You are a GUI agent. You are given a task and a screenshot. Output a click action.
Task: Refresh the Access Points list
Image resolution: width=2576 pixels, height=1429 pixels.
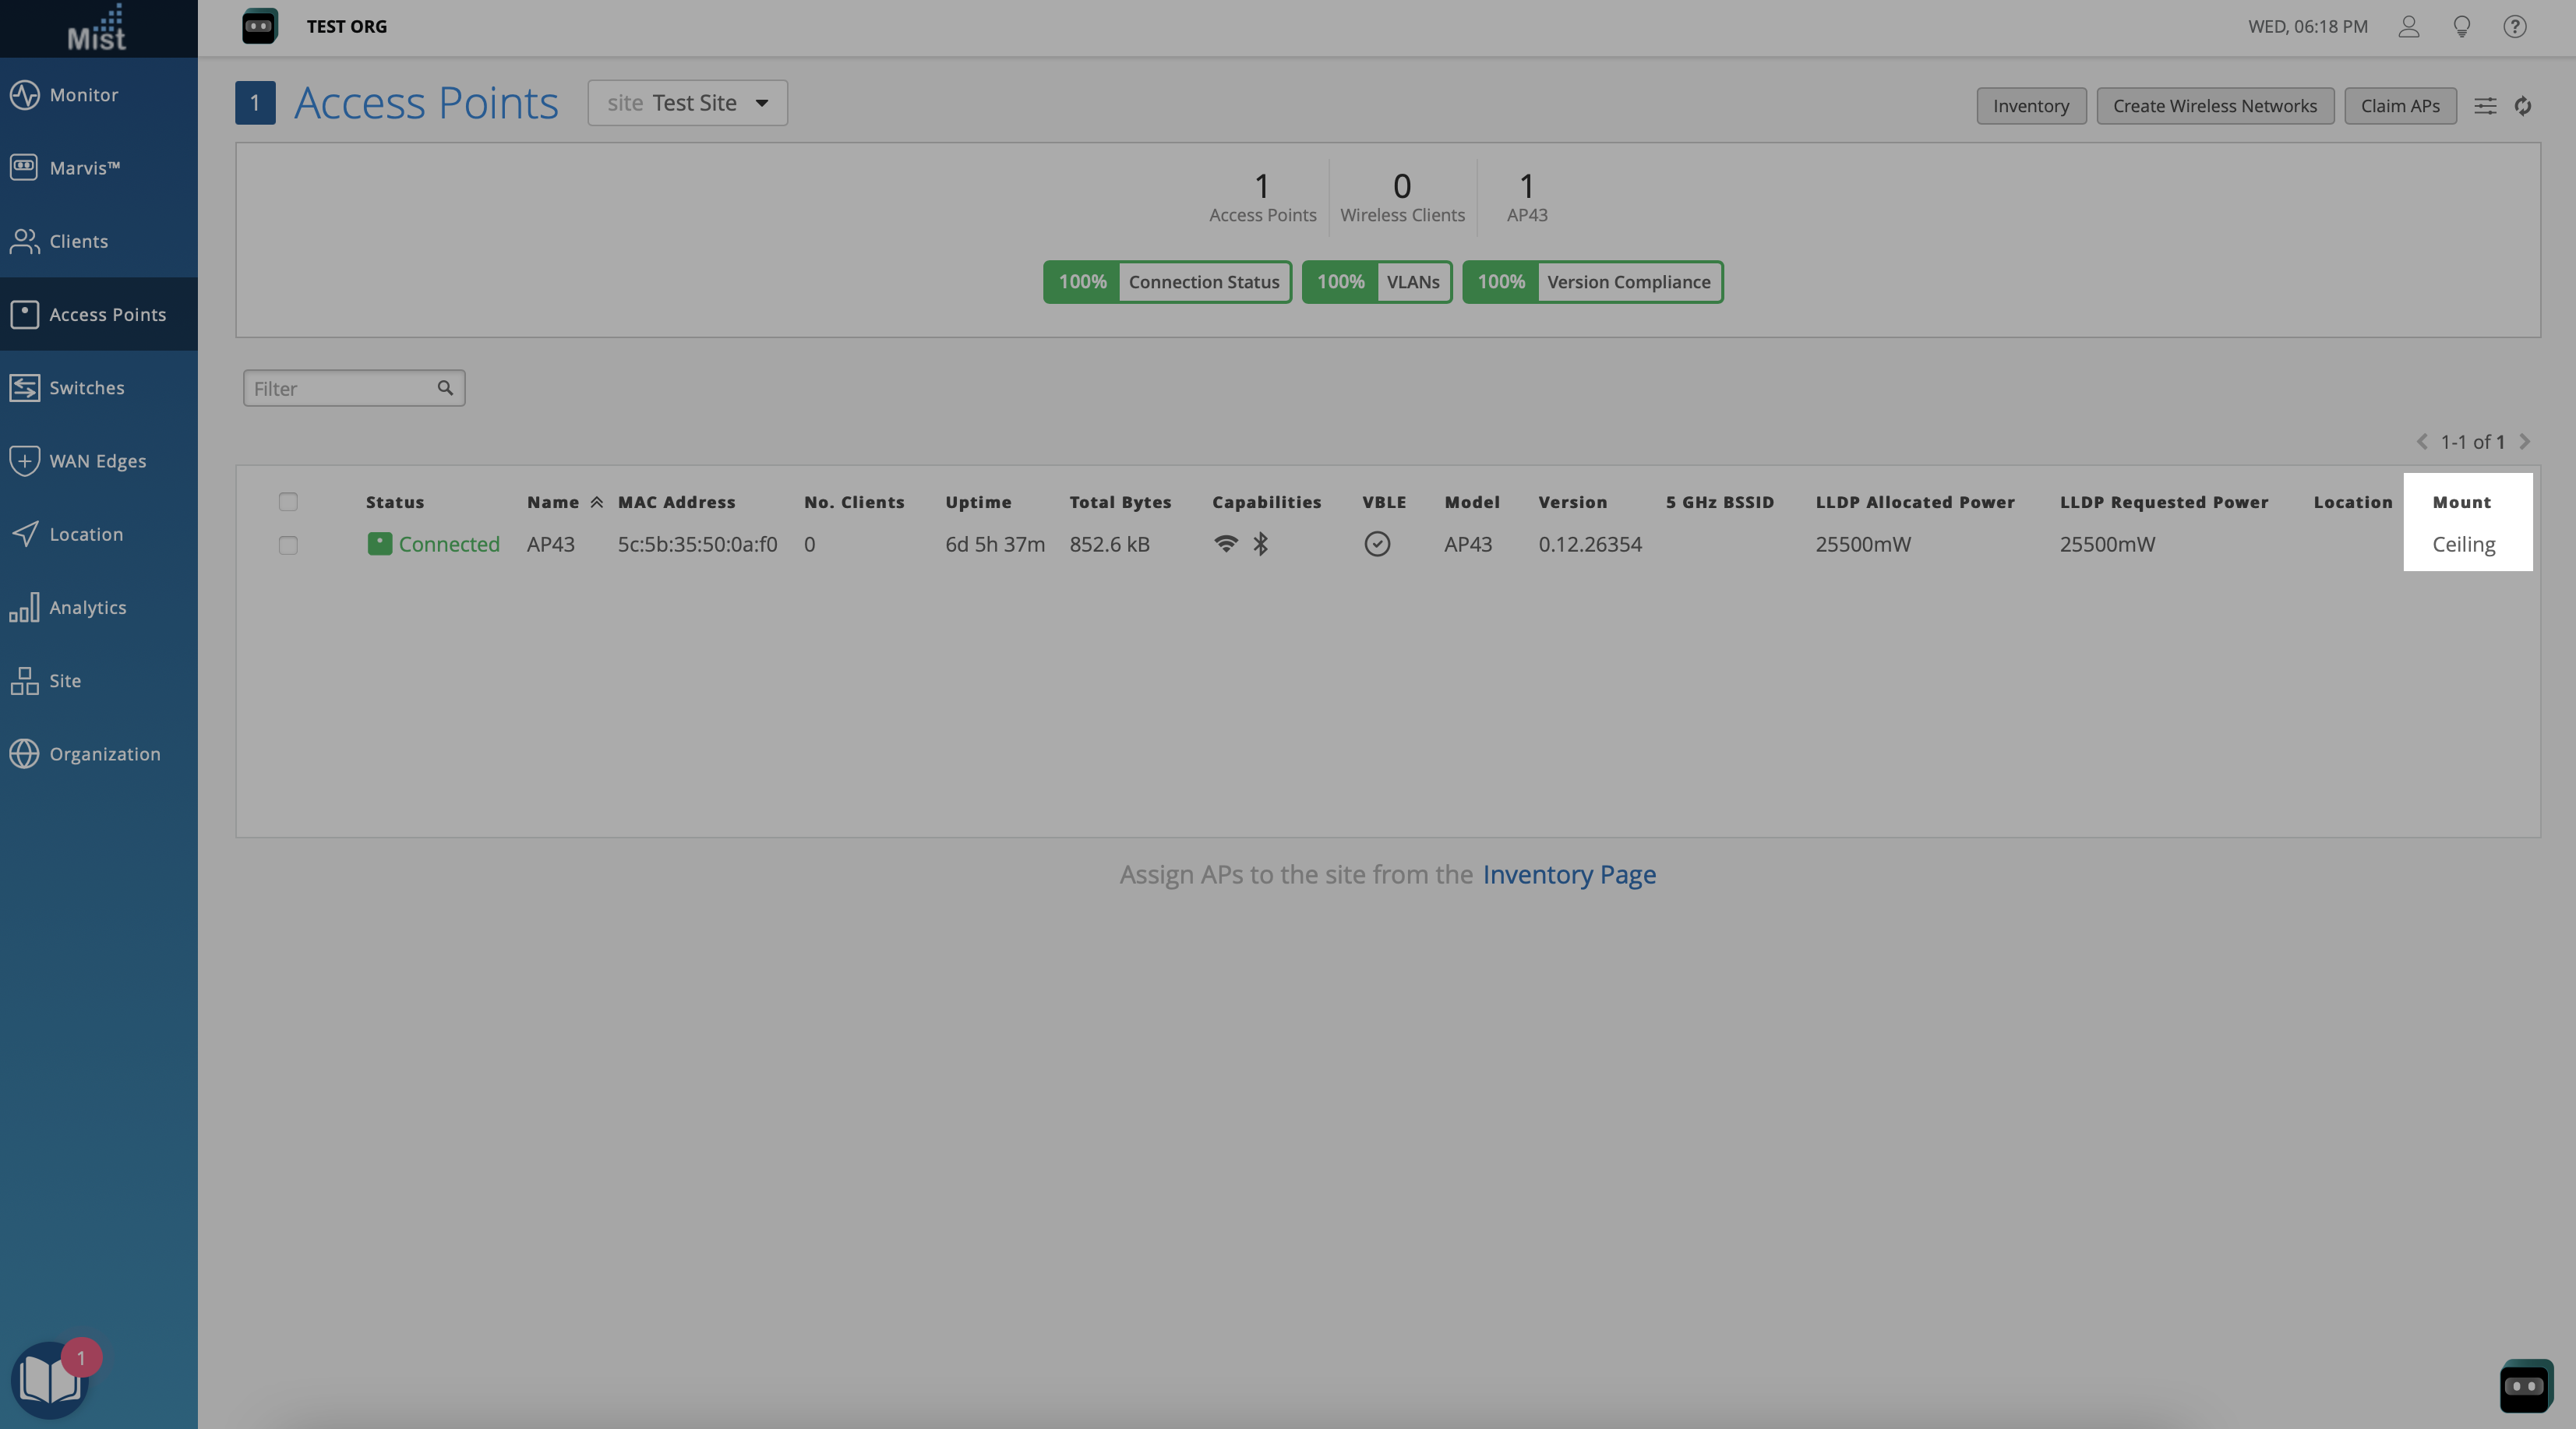coord(2523,106)
